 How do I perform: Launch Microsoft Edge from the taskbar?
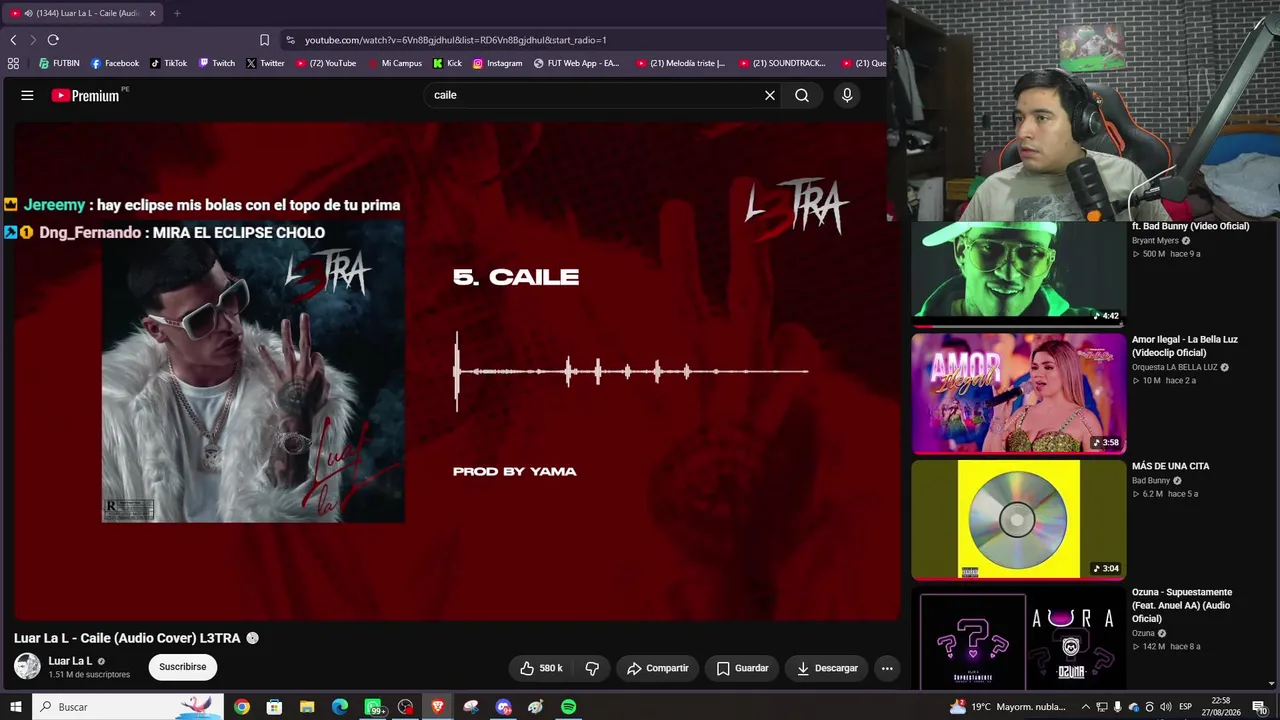pos(340,707)
